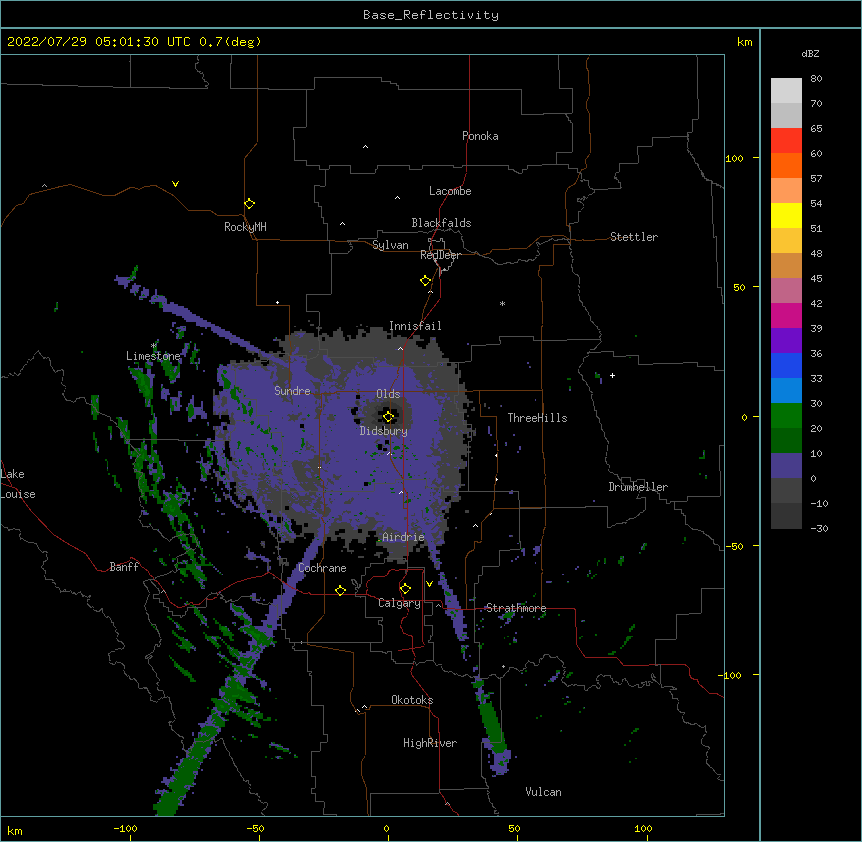Click the dBZ legend heading
This screenshot has width=862, height=842.
tap(810, 53)
